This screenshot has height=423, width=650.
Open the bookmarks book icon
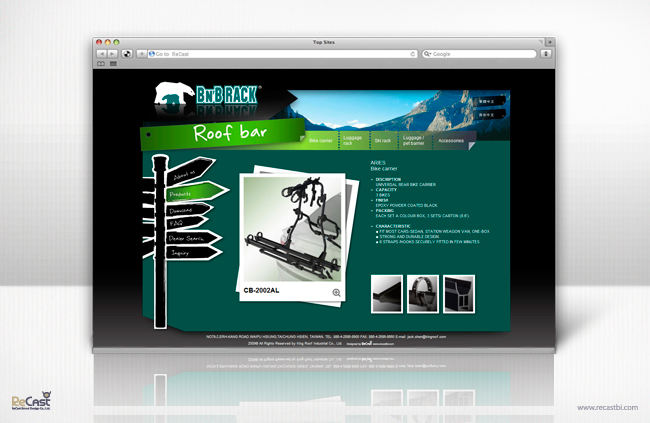(x=101, y=63)
